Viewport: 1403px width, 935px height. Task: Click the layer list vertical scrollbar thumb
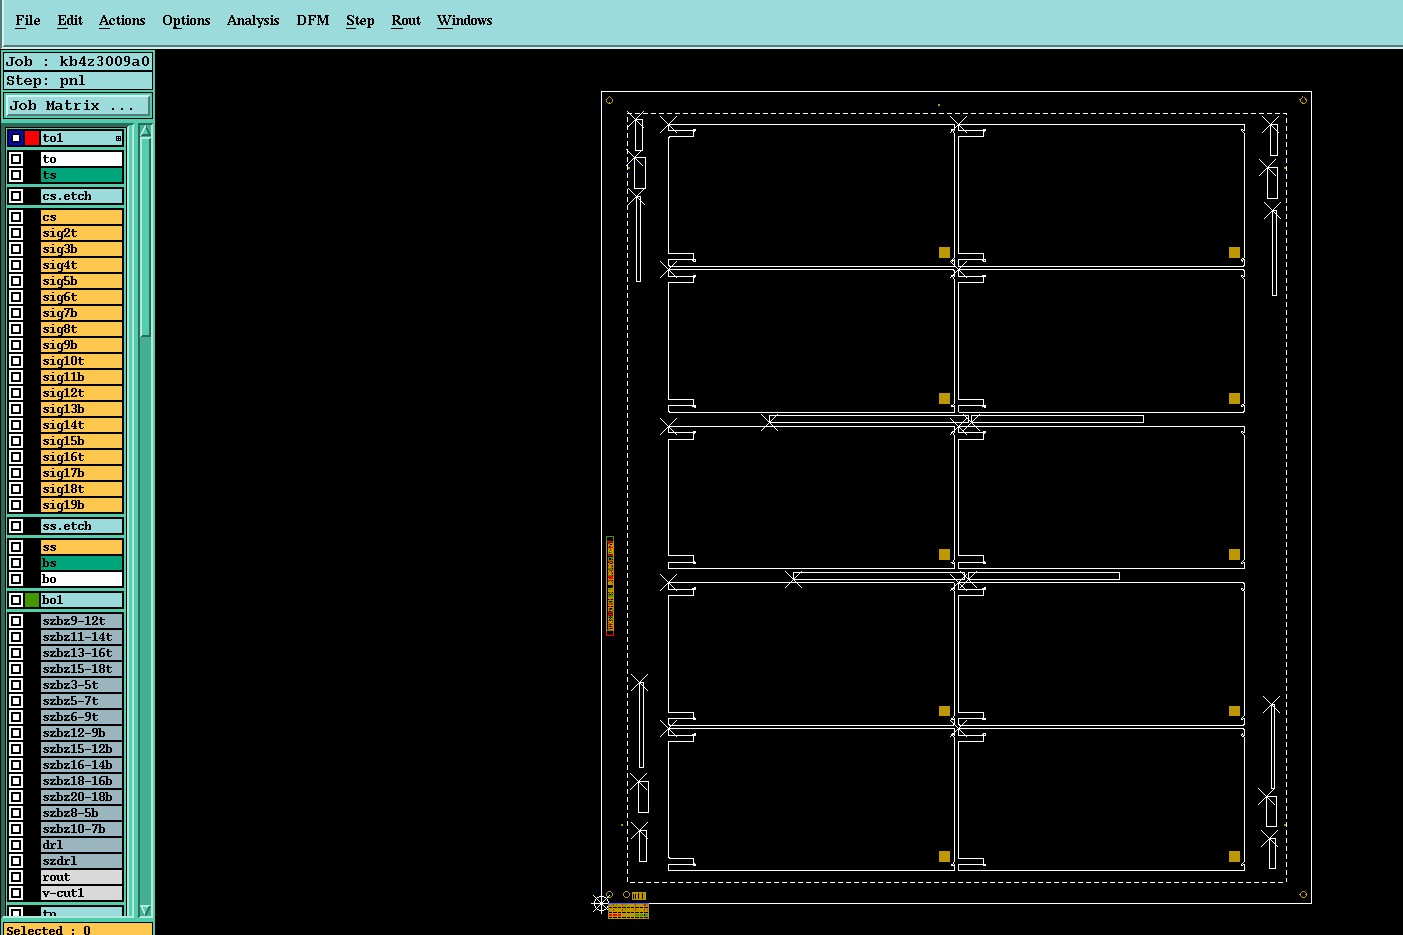(x=145, y=238)
